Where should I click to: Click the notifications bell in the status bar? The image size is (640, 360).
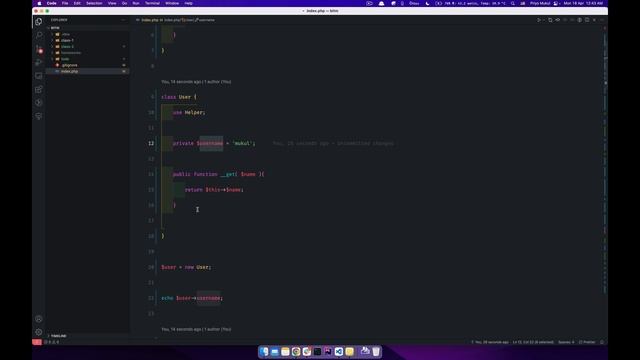pyautogui.click(x=602, y=342)
